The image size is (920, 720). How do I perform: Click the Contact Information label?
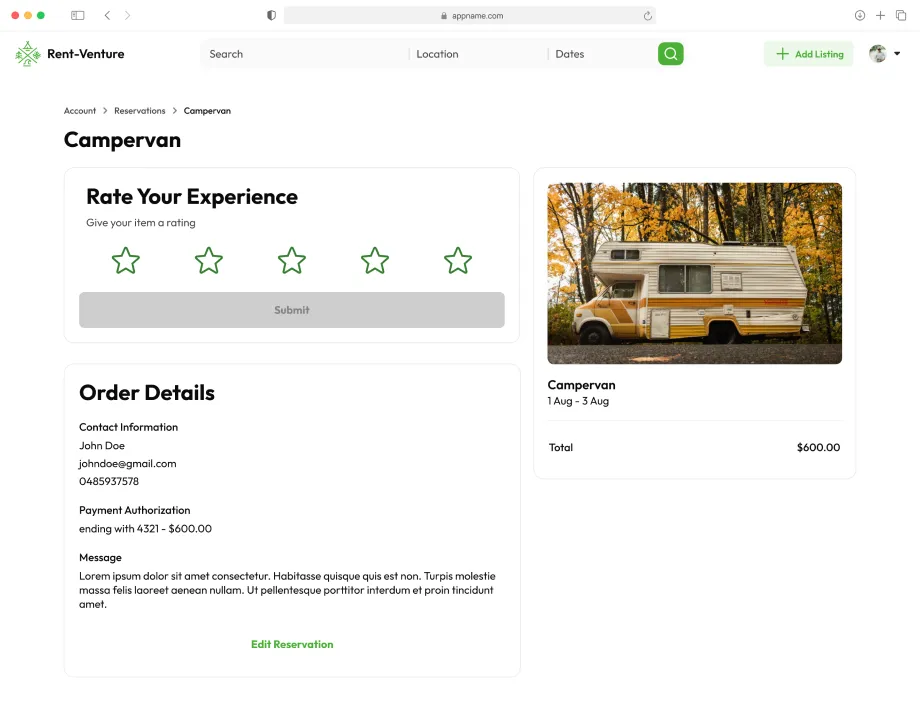tap(128, 427)
